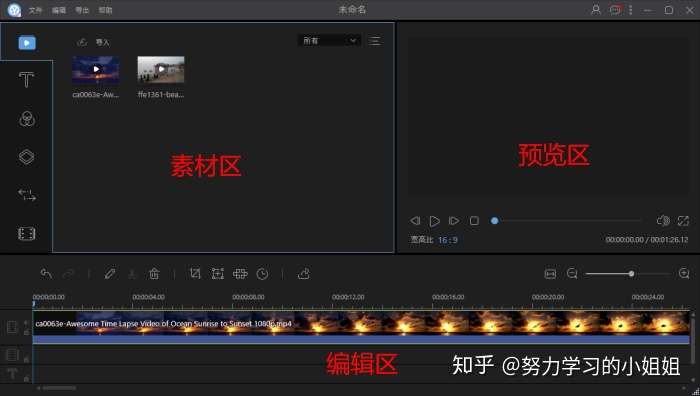The width and height of the screenshot is (700, 396).
Task: Click the 导入 import button label
Action: (x=103, y=42)
